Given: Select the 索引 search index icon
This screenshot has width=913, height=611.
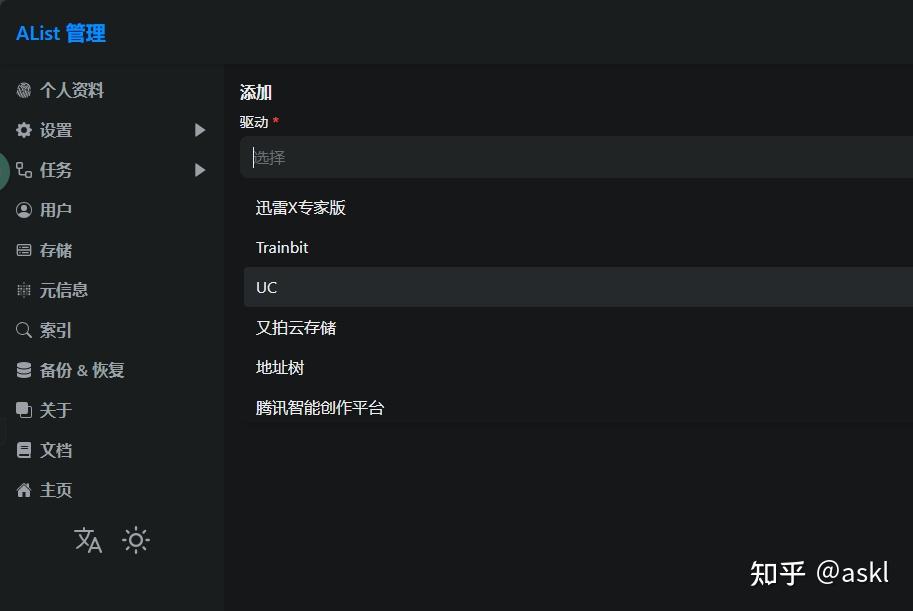Looking at the screenshot, I should point(24,330).
